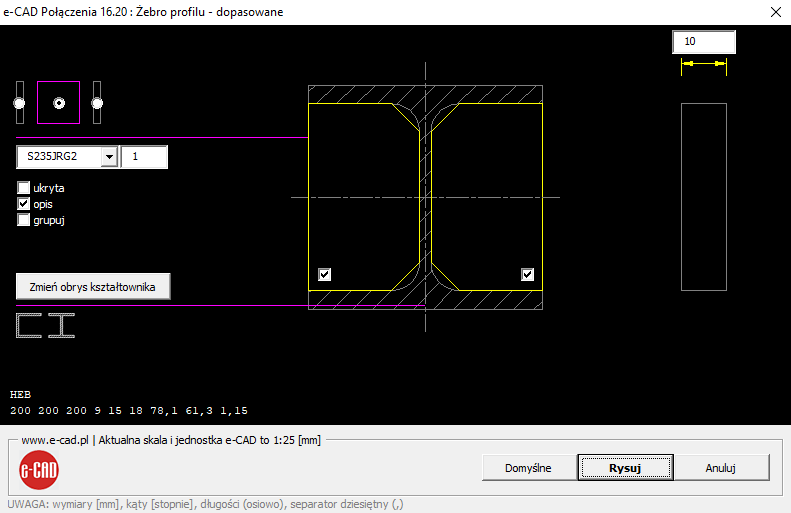Choose the I-beam profile shape icon
Screen dimensions: 791x513
(62, 325)
